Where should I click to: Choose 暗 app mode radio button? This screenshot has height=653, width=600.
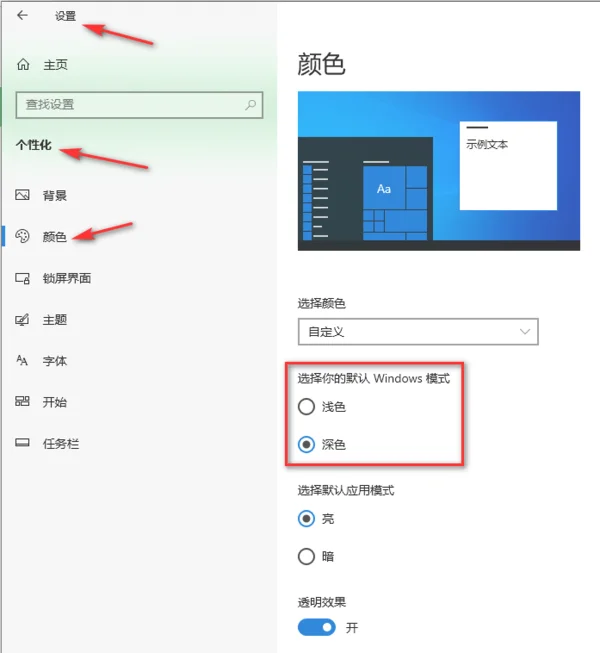click(x=306, y=556)
